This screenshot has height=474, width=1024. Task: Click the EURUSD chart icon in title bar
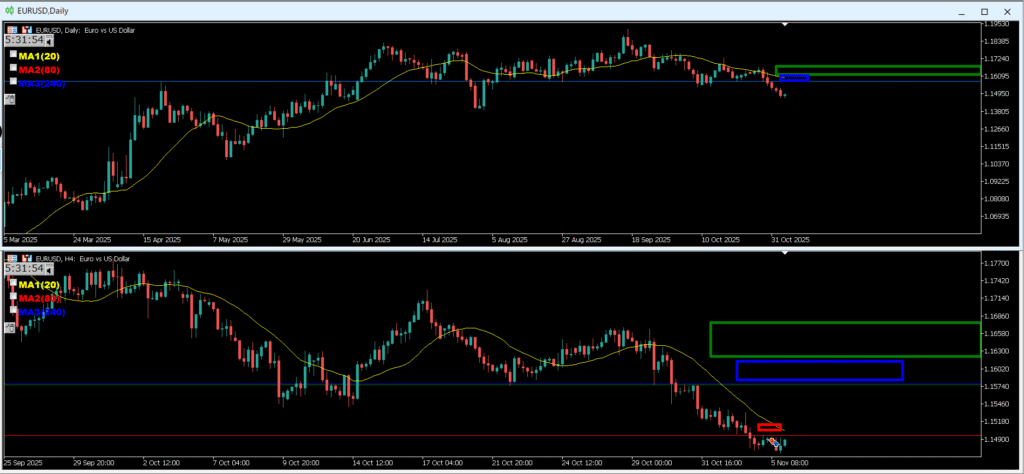(10, 10)
